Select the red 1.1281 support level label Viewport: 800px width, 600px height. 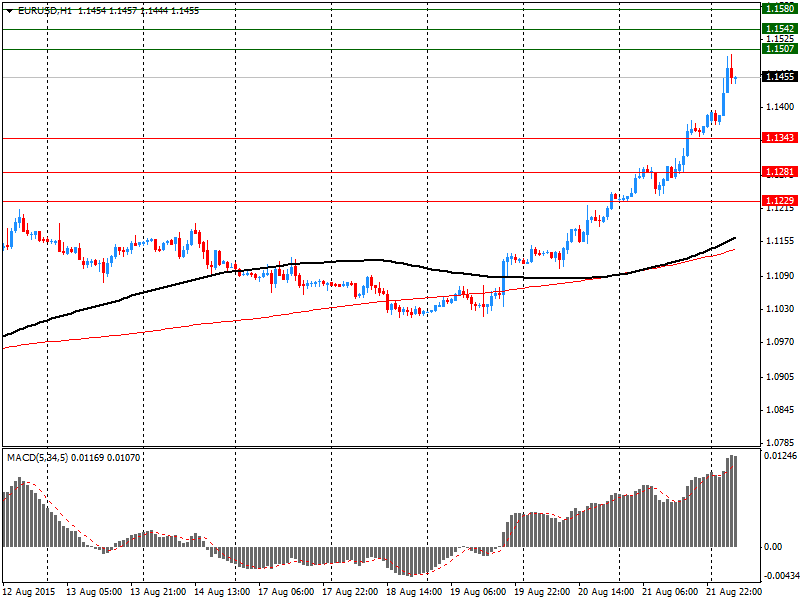point(780,171)
